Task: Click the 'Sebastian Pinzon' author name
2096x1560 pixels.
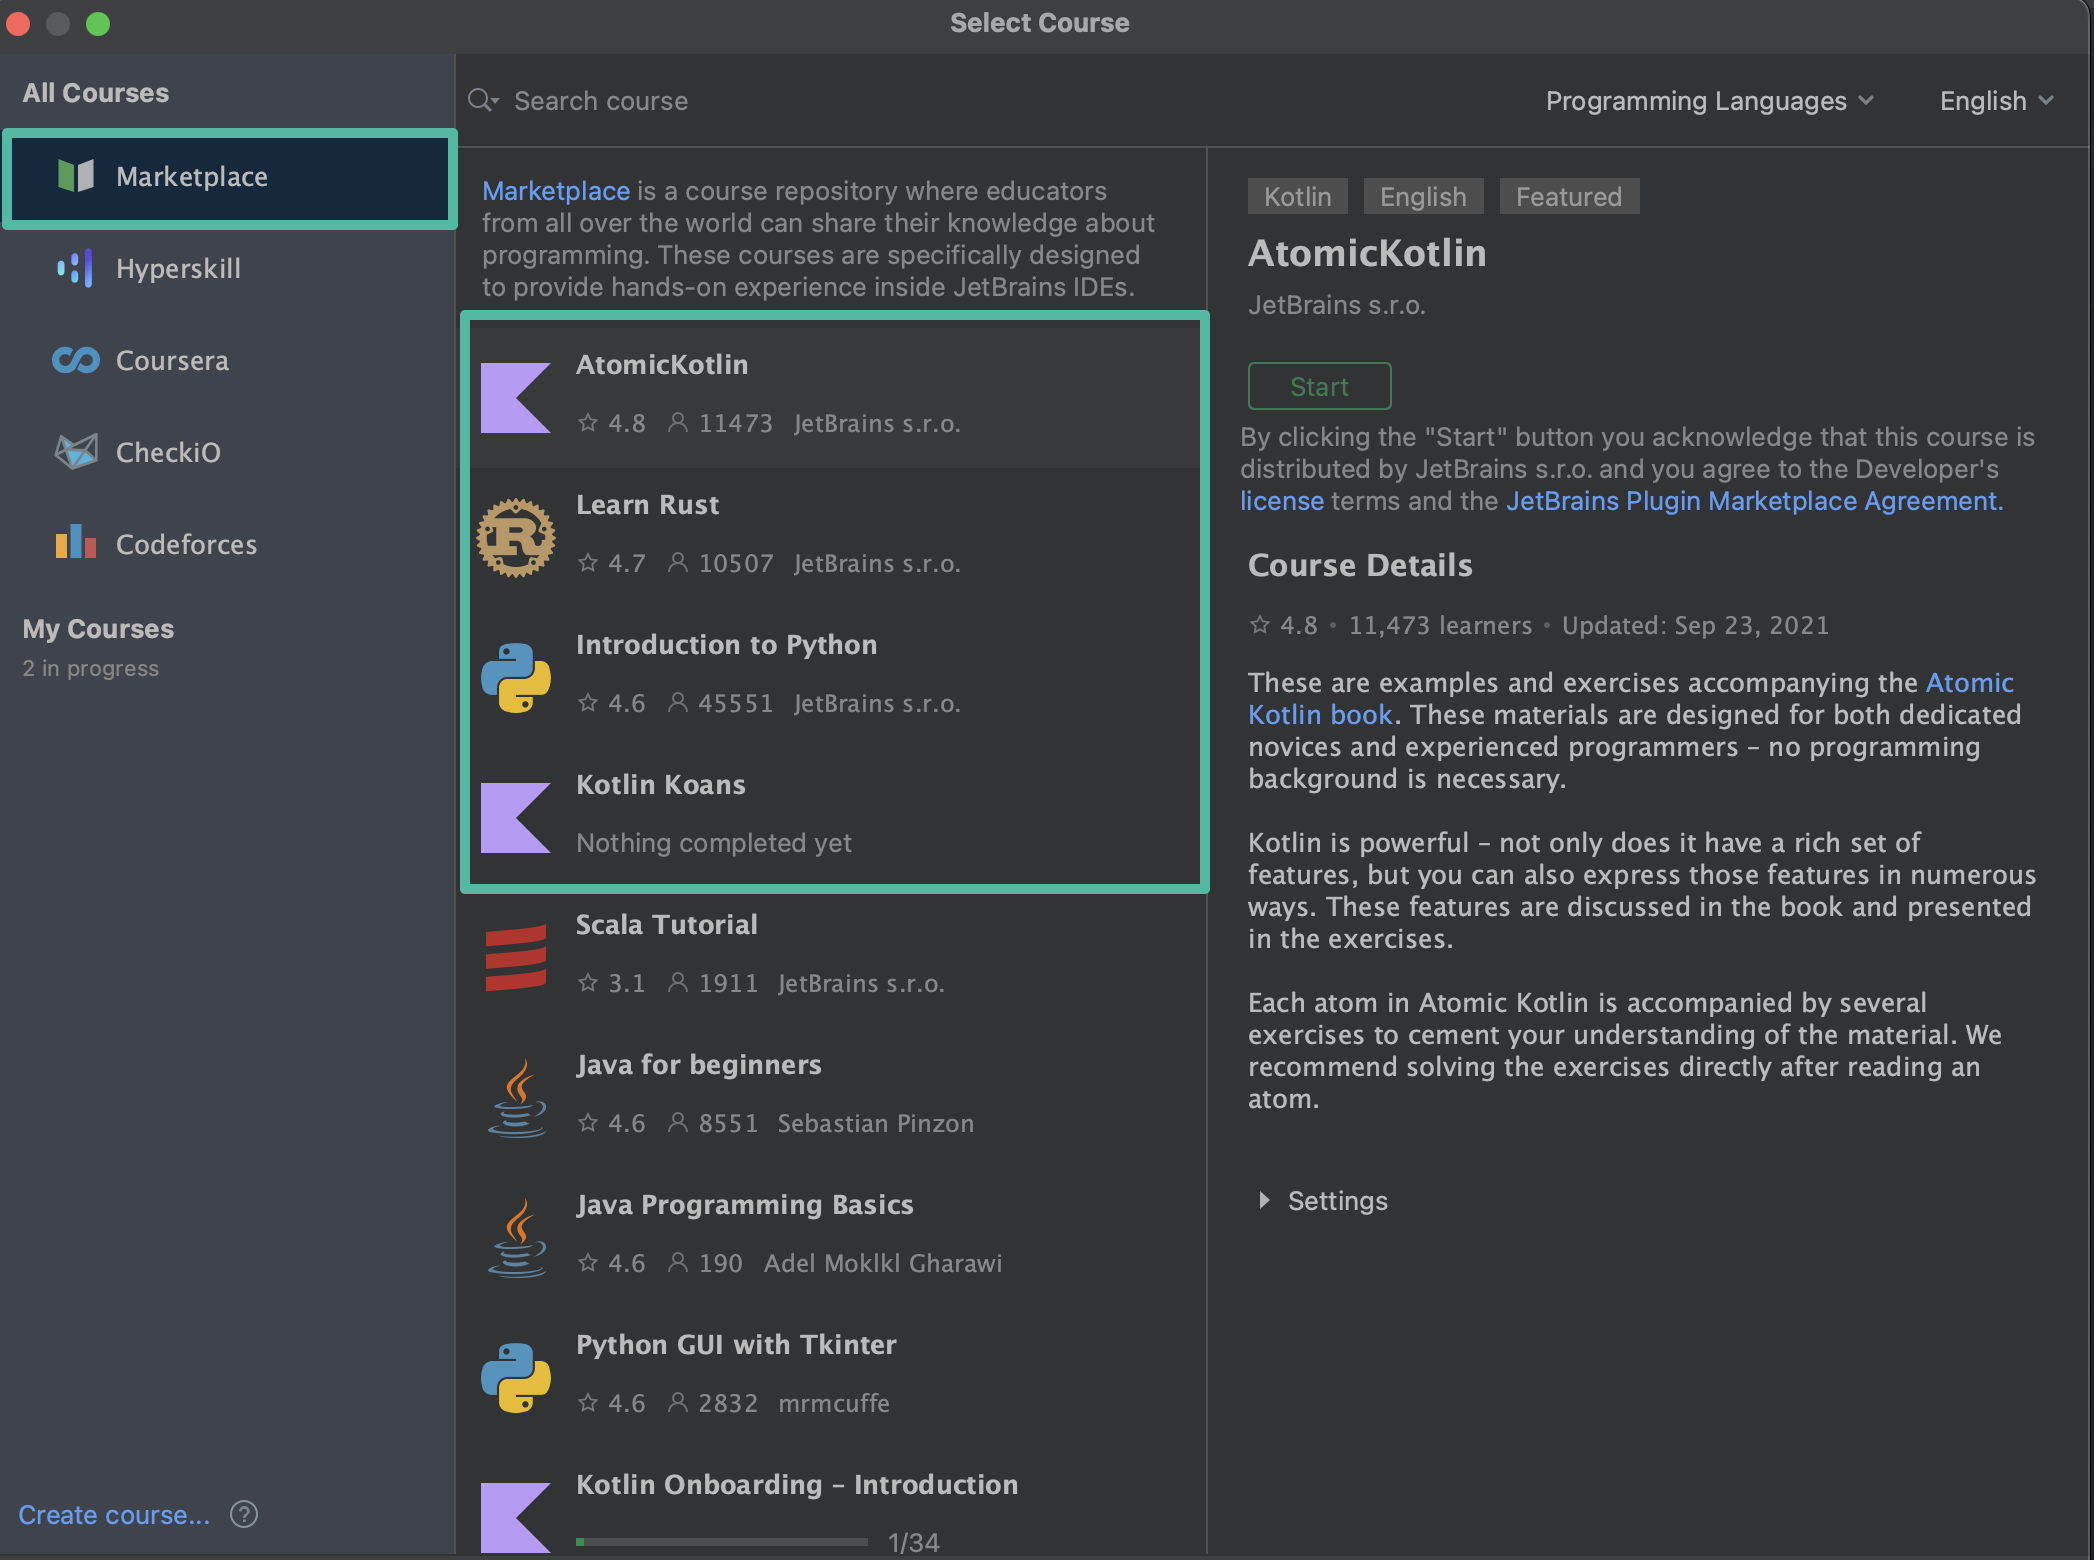Action: click(x=875, y=1123)
